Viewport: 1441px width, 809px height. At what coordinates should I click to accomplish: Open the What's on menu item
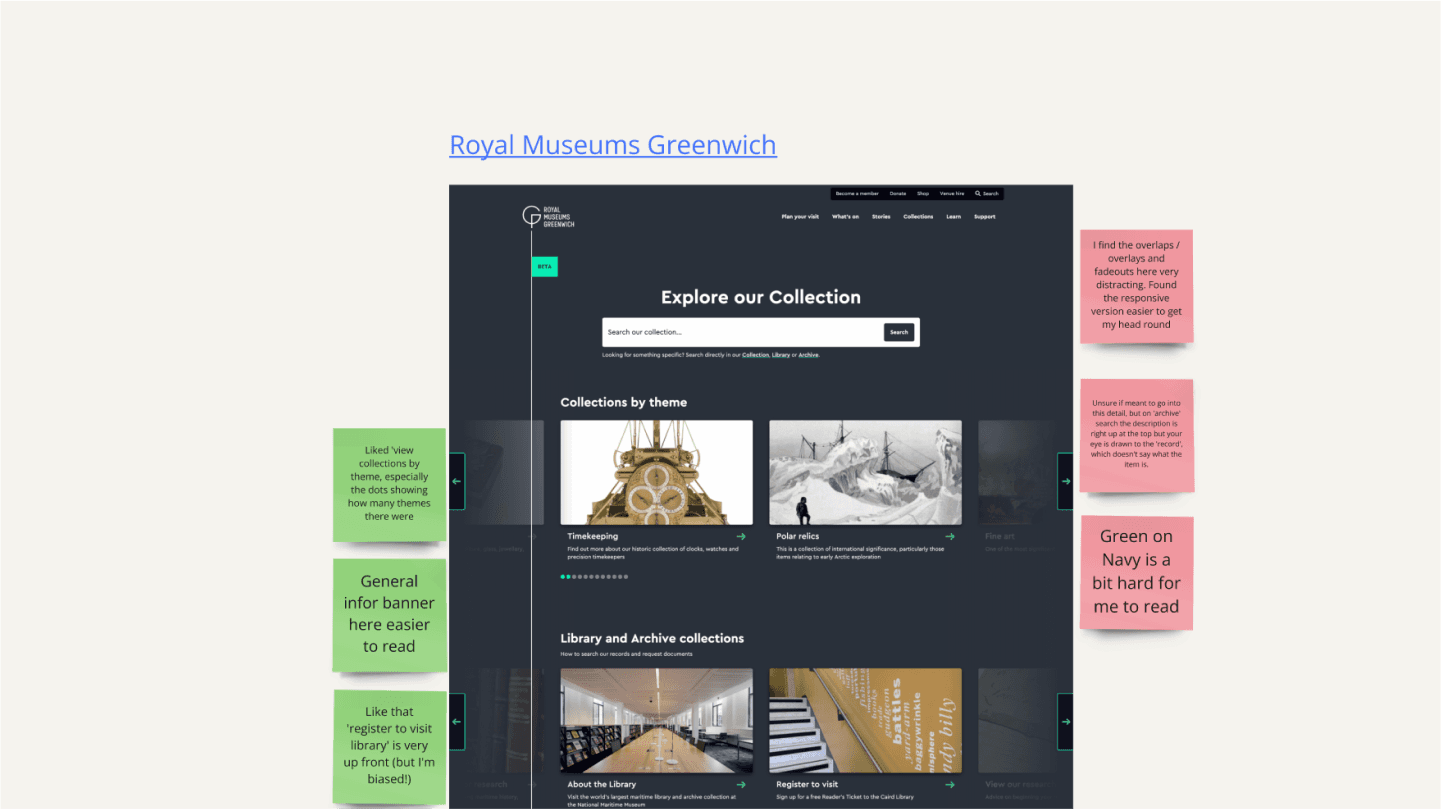tap(845, 217)
